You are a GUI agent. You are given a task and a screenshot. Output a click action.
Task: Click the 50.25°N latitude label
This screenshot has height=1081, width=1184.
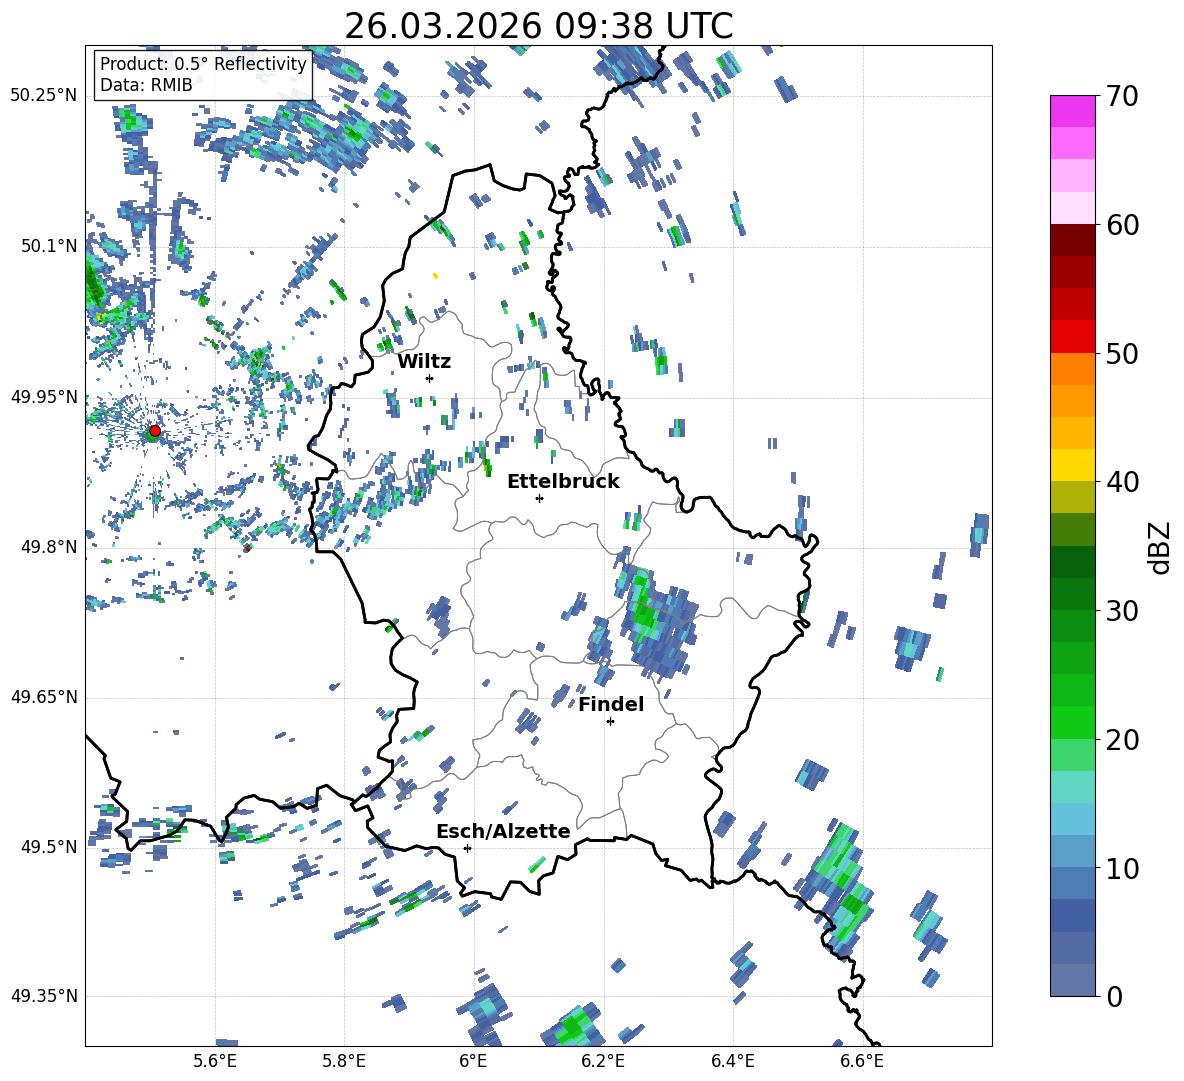pyautogui.click(x=44, y=96)
